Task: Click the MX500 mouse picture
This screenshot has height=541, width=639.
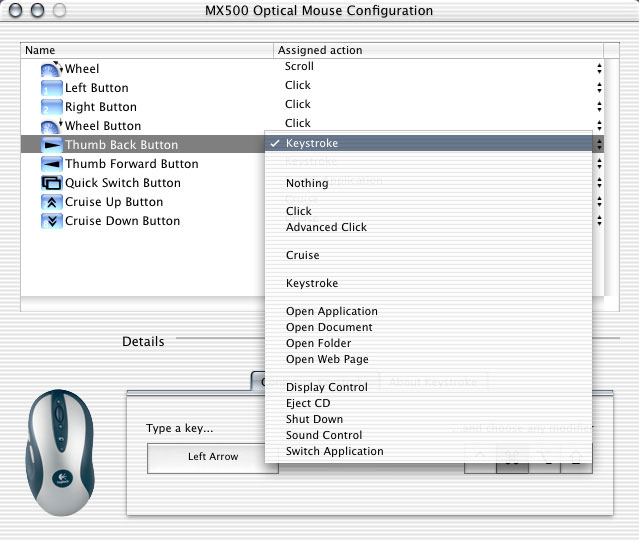Action: point(60,452)
